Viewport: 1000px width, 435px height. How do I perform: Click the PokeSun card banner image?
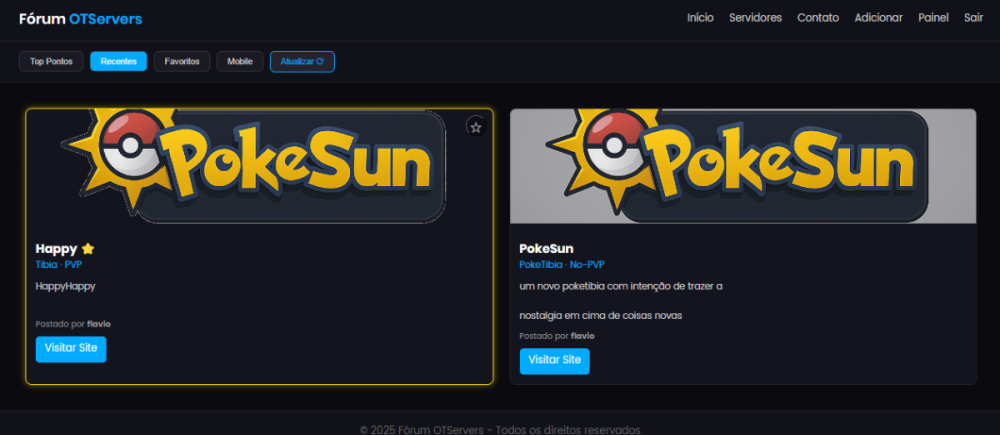(x=742, y=166)
